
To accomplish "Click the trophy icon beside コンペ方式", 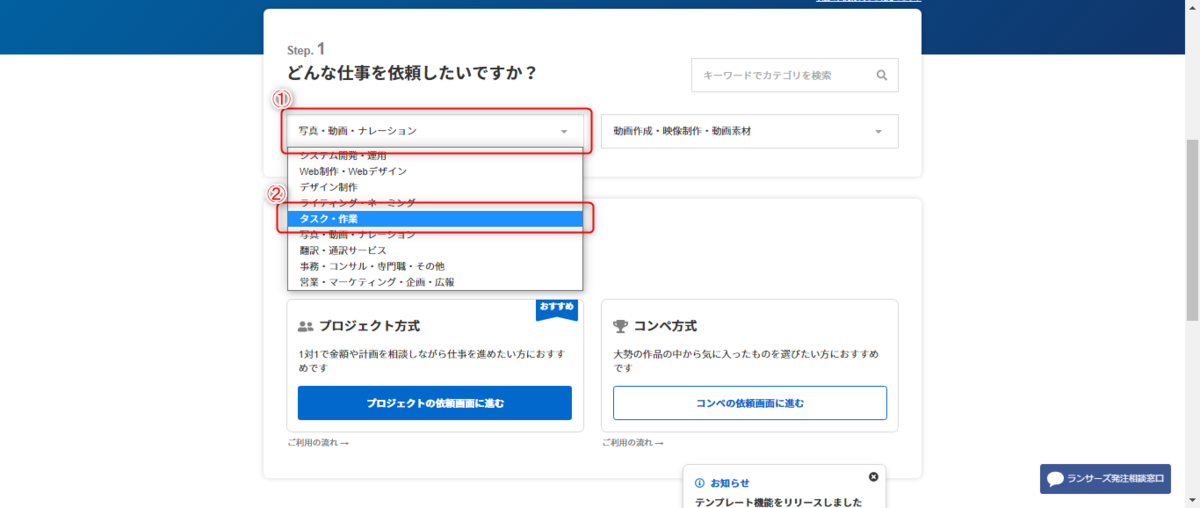I will coord(620,326).
